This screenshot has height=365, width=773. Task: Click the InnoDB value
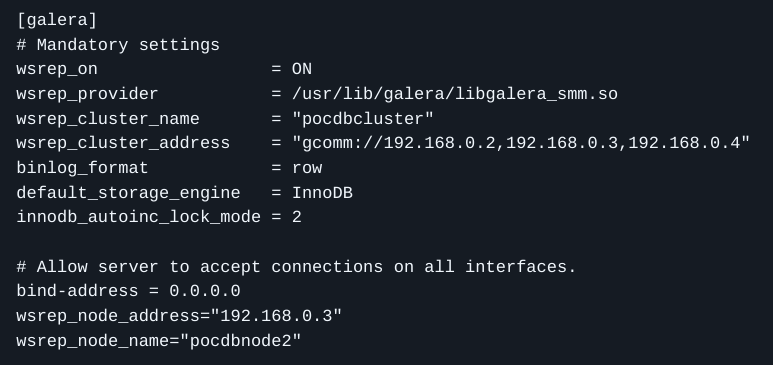(x=322, y=193)
